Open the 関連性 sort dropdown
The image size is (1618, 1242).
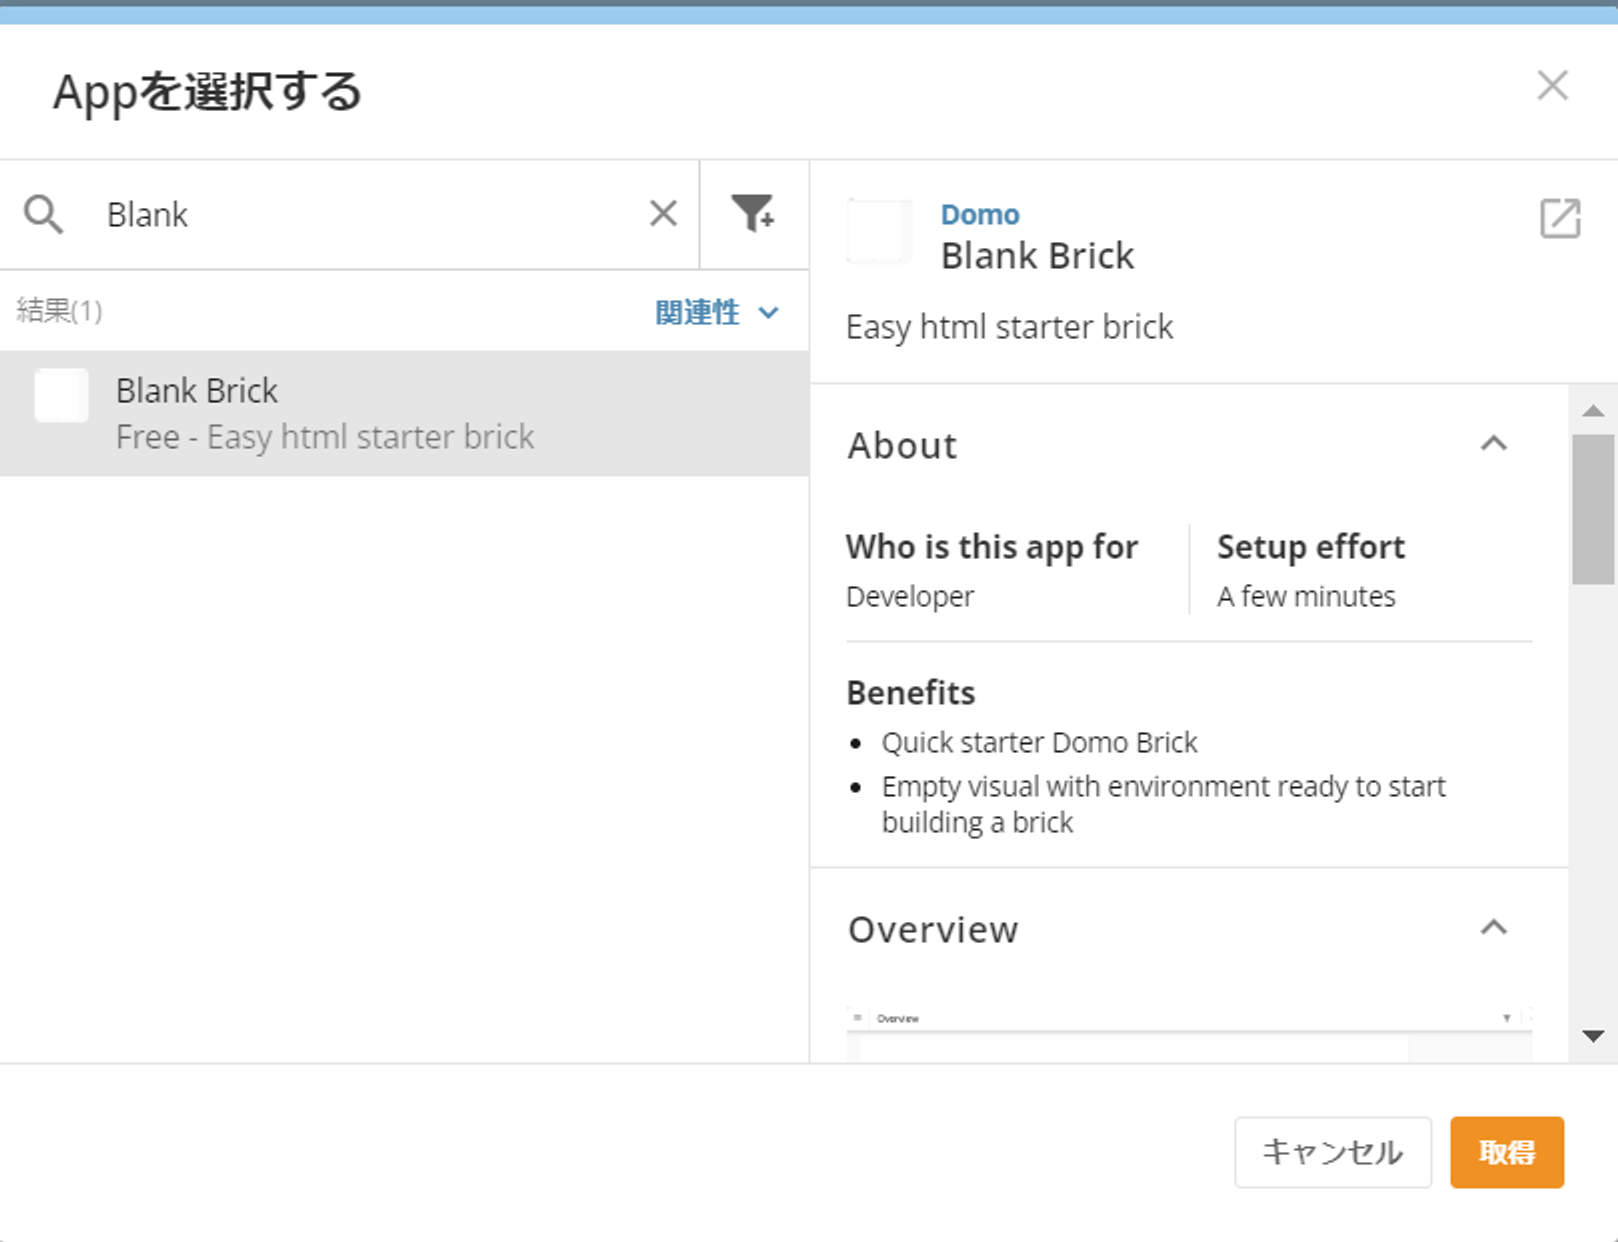717,312
